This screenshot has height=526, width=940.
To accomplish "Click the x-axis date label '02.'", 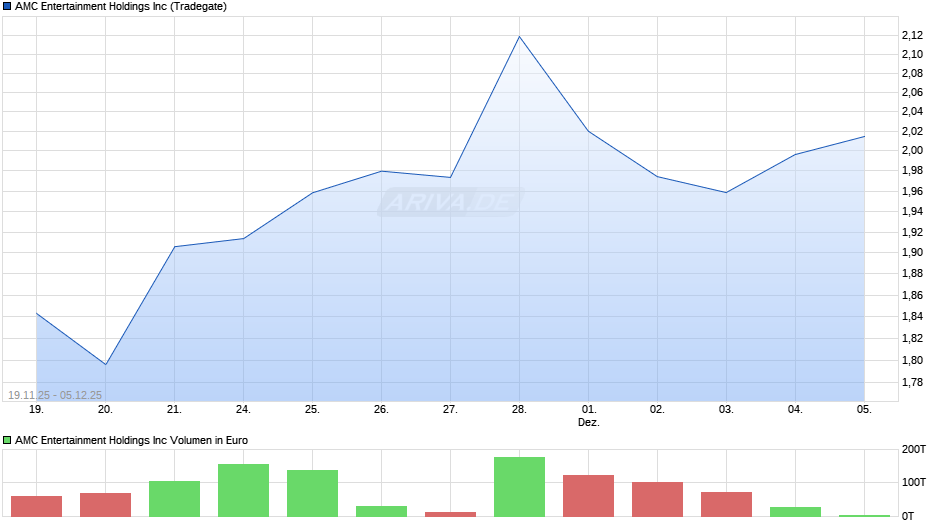I will pos(658,410).
